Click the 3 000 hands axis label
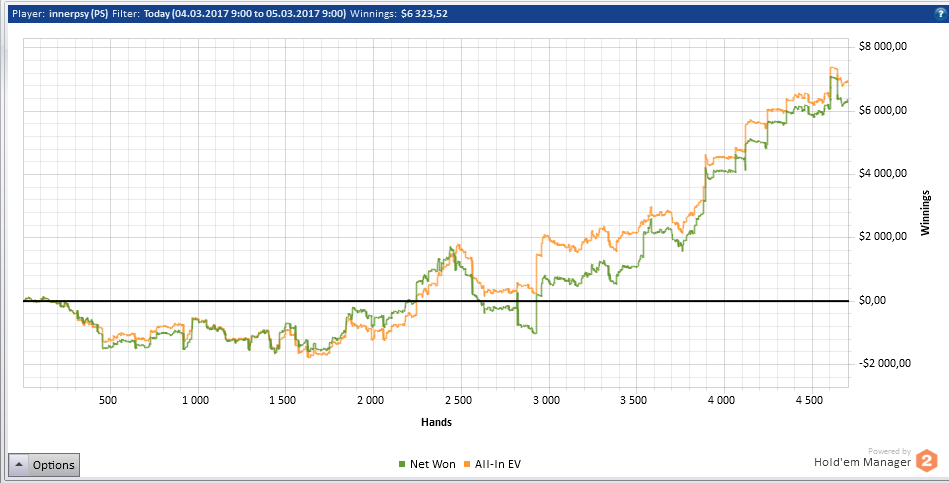The image size is (949, 483). coord(547,400)
